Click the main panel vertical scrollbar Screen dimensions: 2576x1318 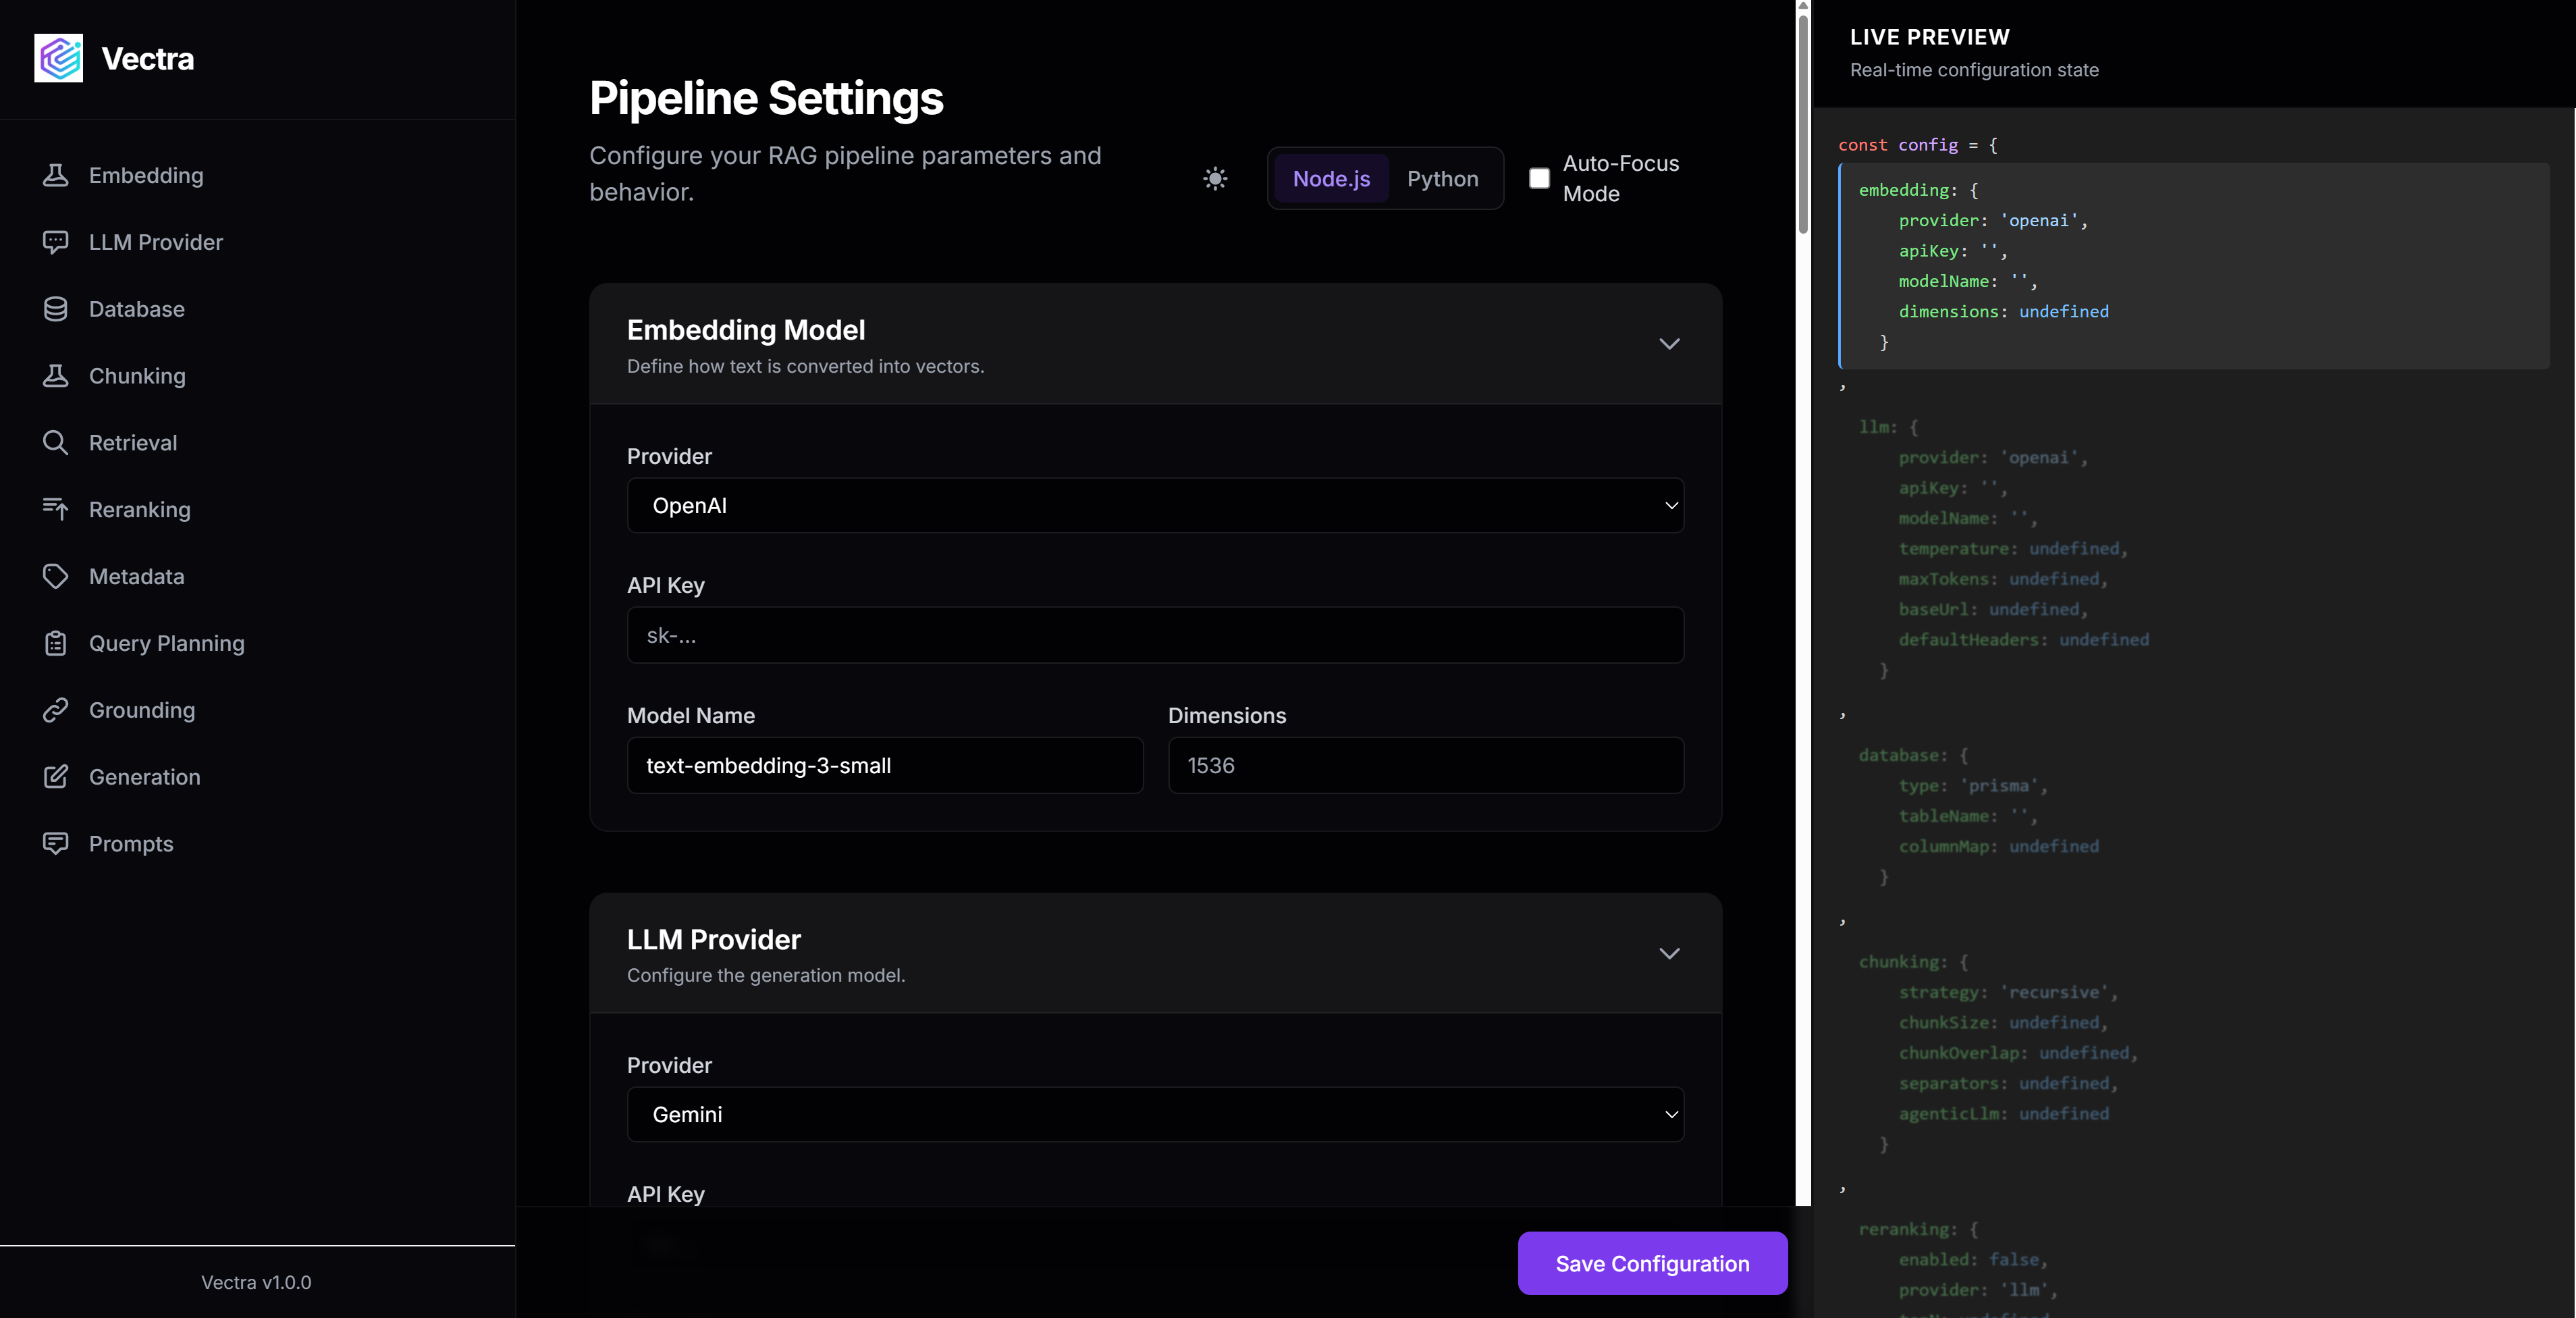point(1803,120)
